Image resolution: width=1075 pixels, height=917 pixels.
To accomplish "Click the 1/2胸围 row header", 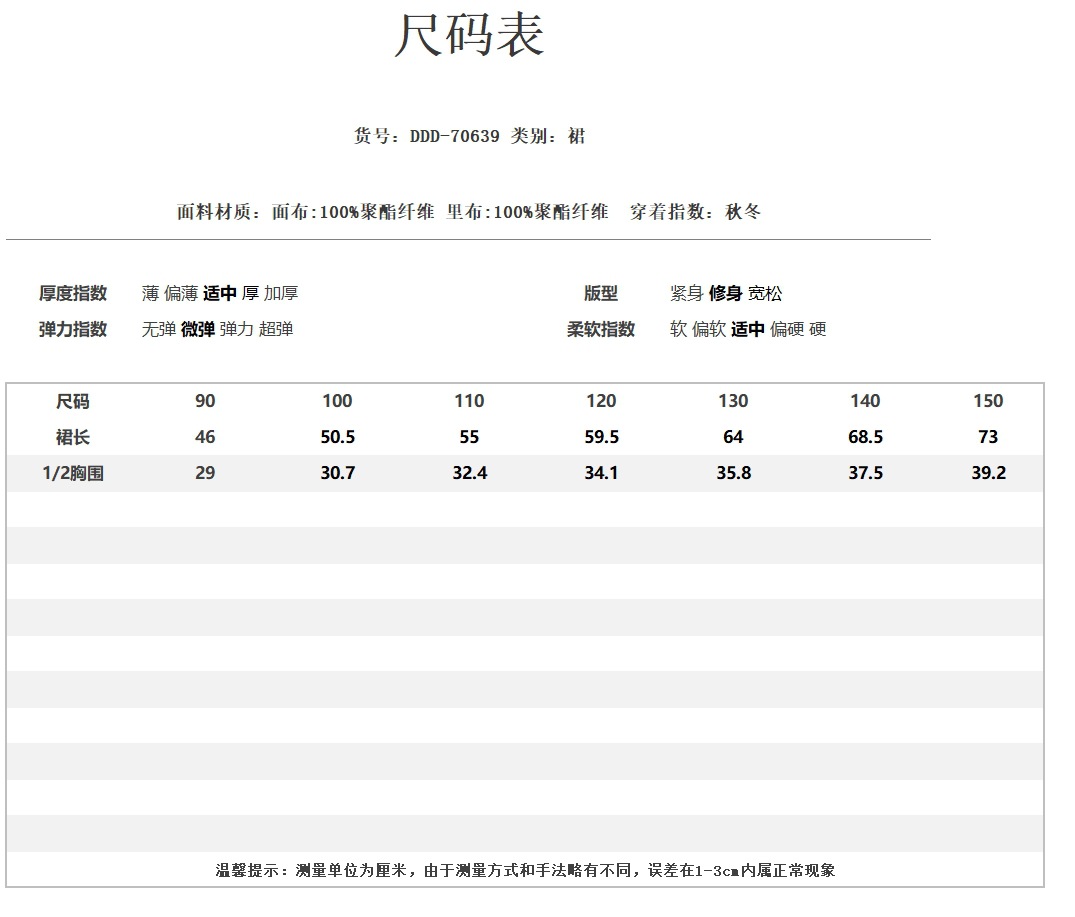I will click(73, 473).
